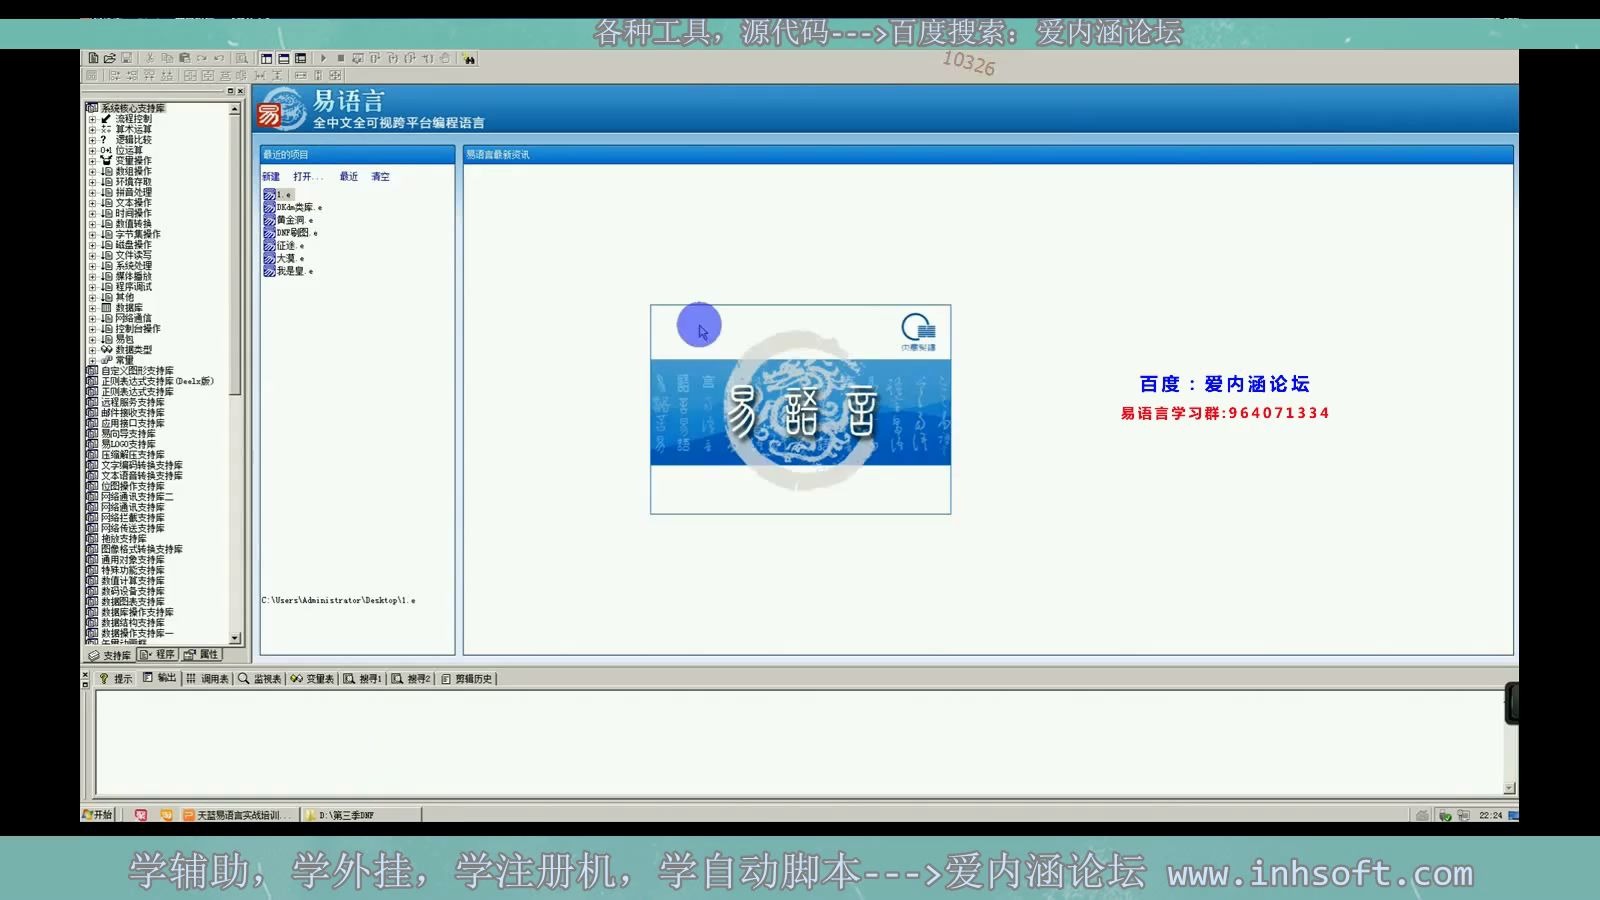
Task: Open the 提示 bottom tab
Action: pos(116,678)
